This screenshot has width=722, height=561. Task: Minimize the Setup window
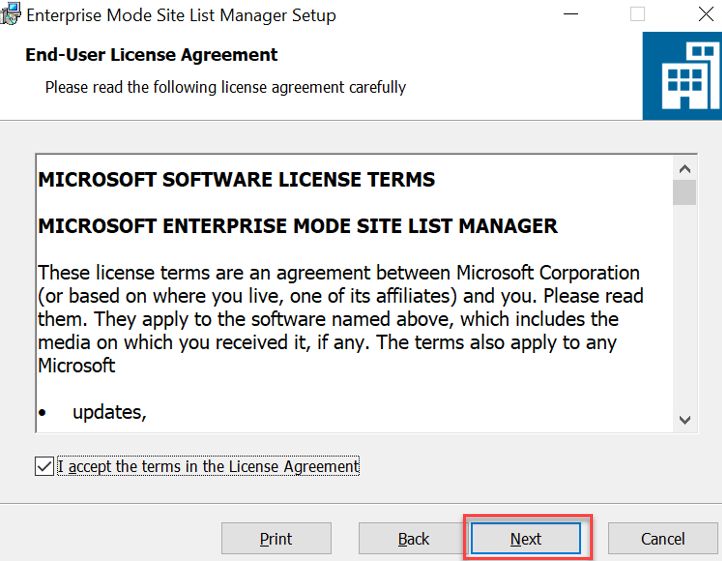(x=571, y=14)
